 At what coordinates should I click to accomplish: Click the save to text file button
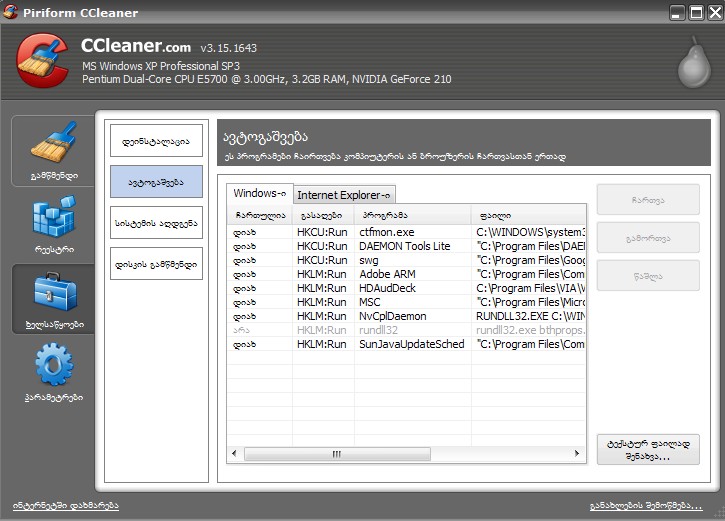647,450
